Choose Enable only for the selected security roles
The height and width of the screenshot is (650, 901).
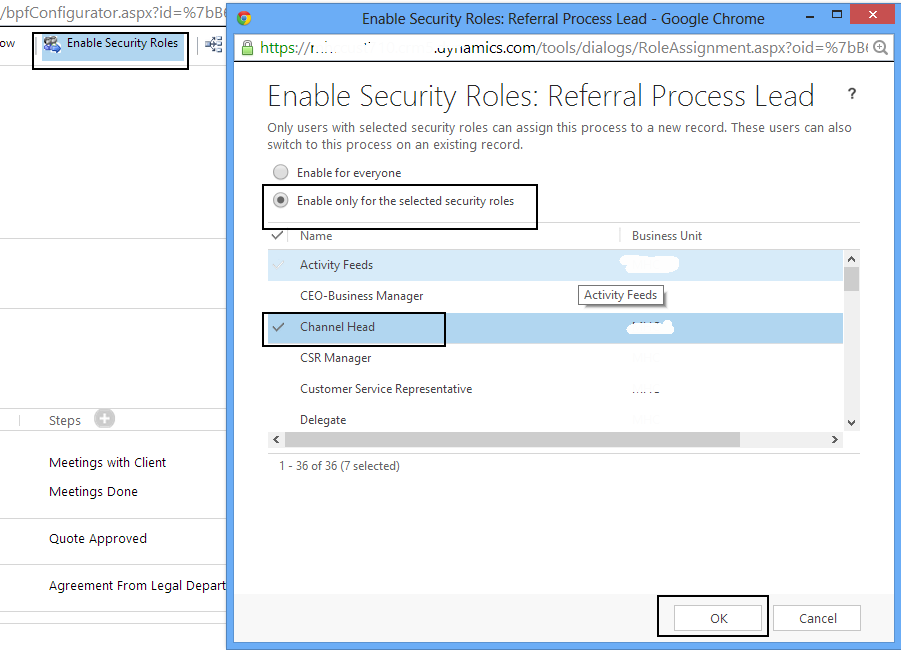point(281,200)
